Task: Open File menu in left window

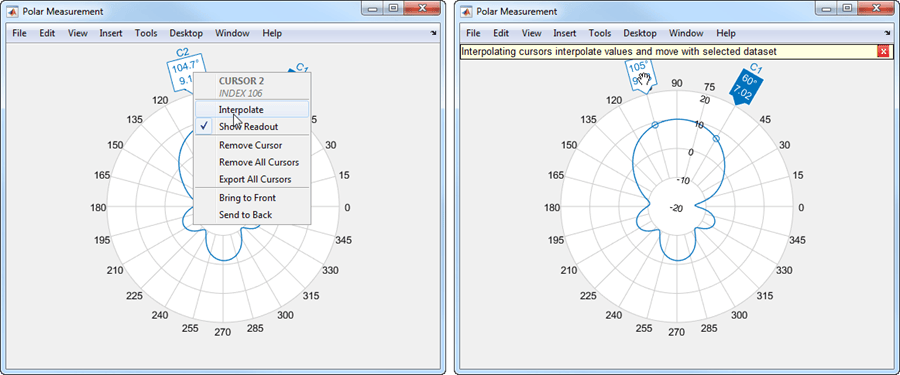Action: 20,33
